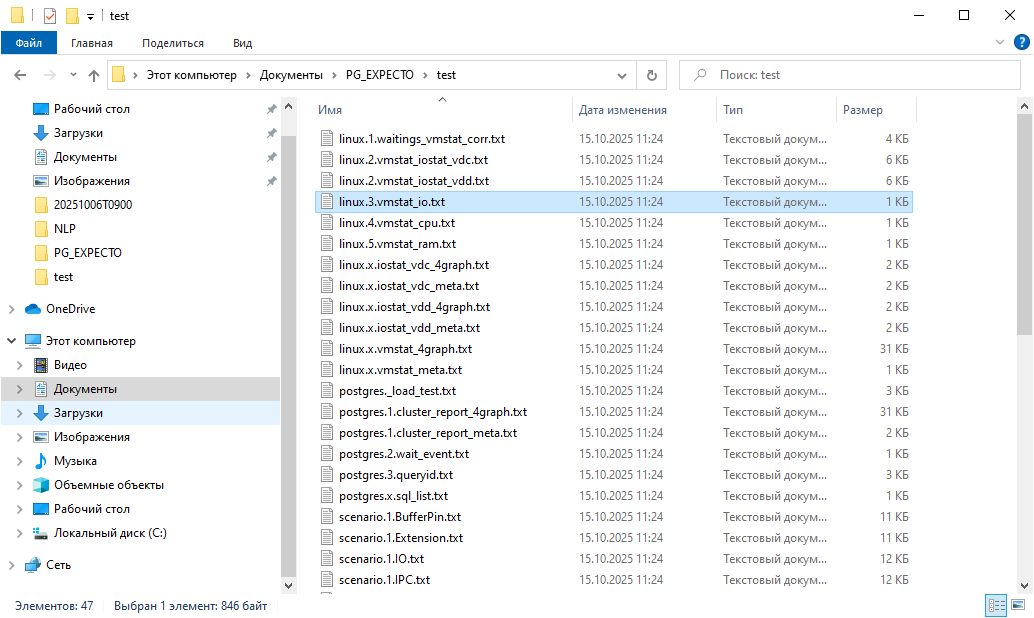Switch to the Вид ribbon tab

242,43
